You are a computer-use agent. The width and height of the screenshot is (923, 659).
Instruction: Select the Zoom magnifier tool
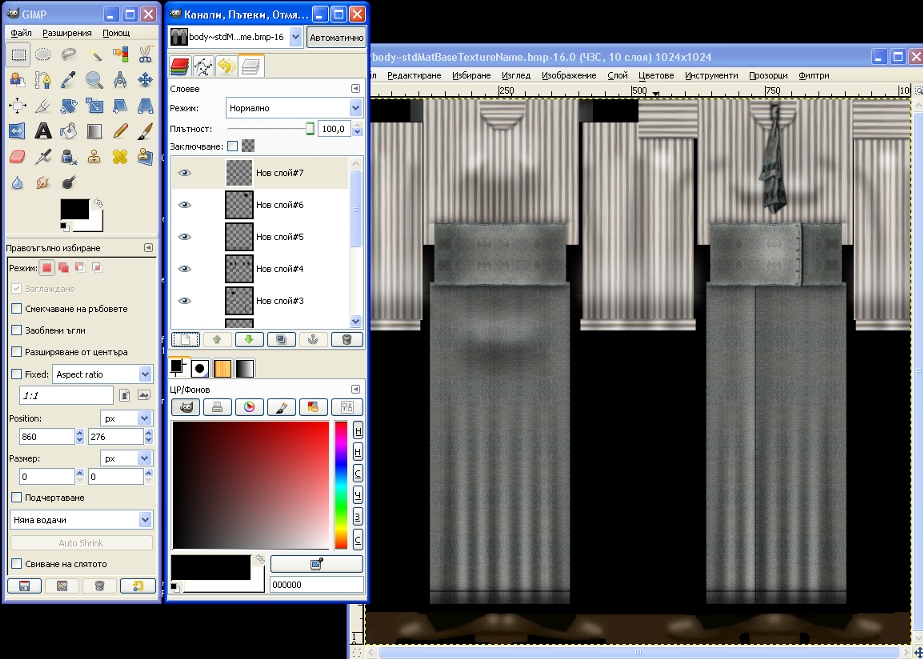(x=95, y=80)
